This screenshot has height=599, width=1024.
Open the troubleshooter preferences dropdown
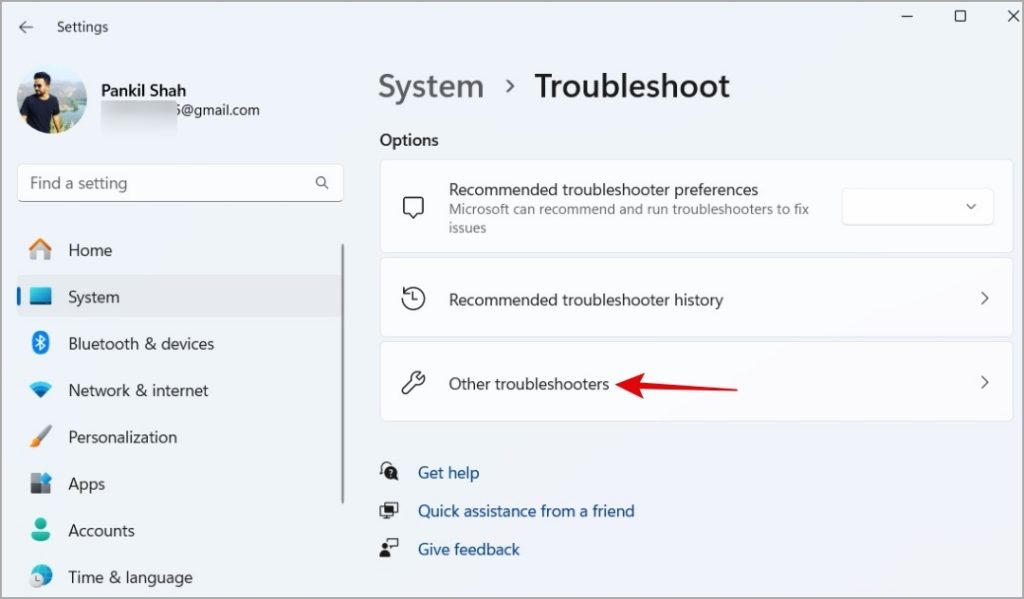tap(918, 207)
